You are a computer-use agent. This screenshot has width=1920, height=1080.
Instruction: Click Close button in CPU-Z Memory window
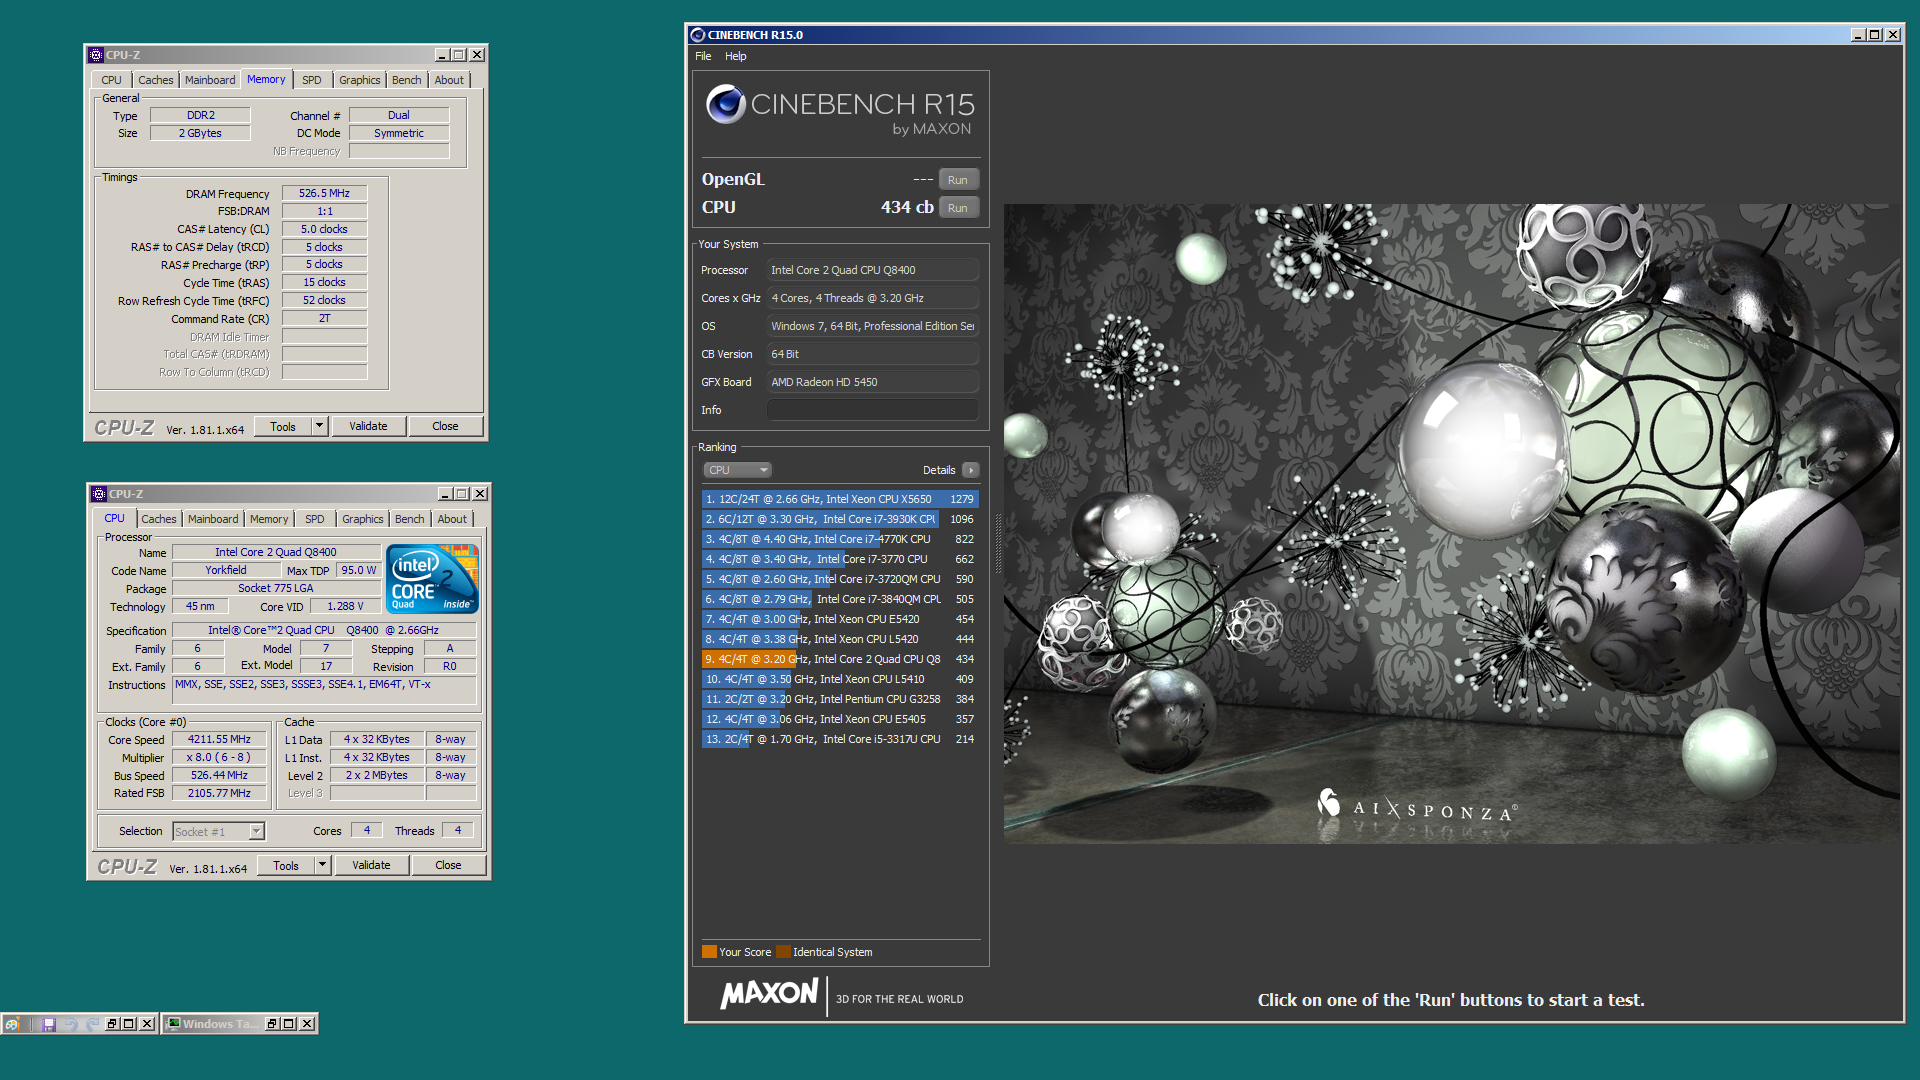(445, 426)
